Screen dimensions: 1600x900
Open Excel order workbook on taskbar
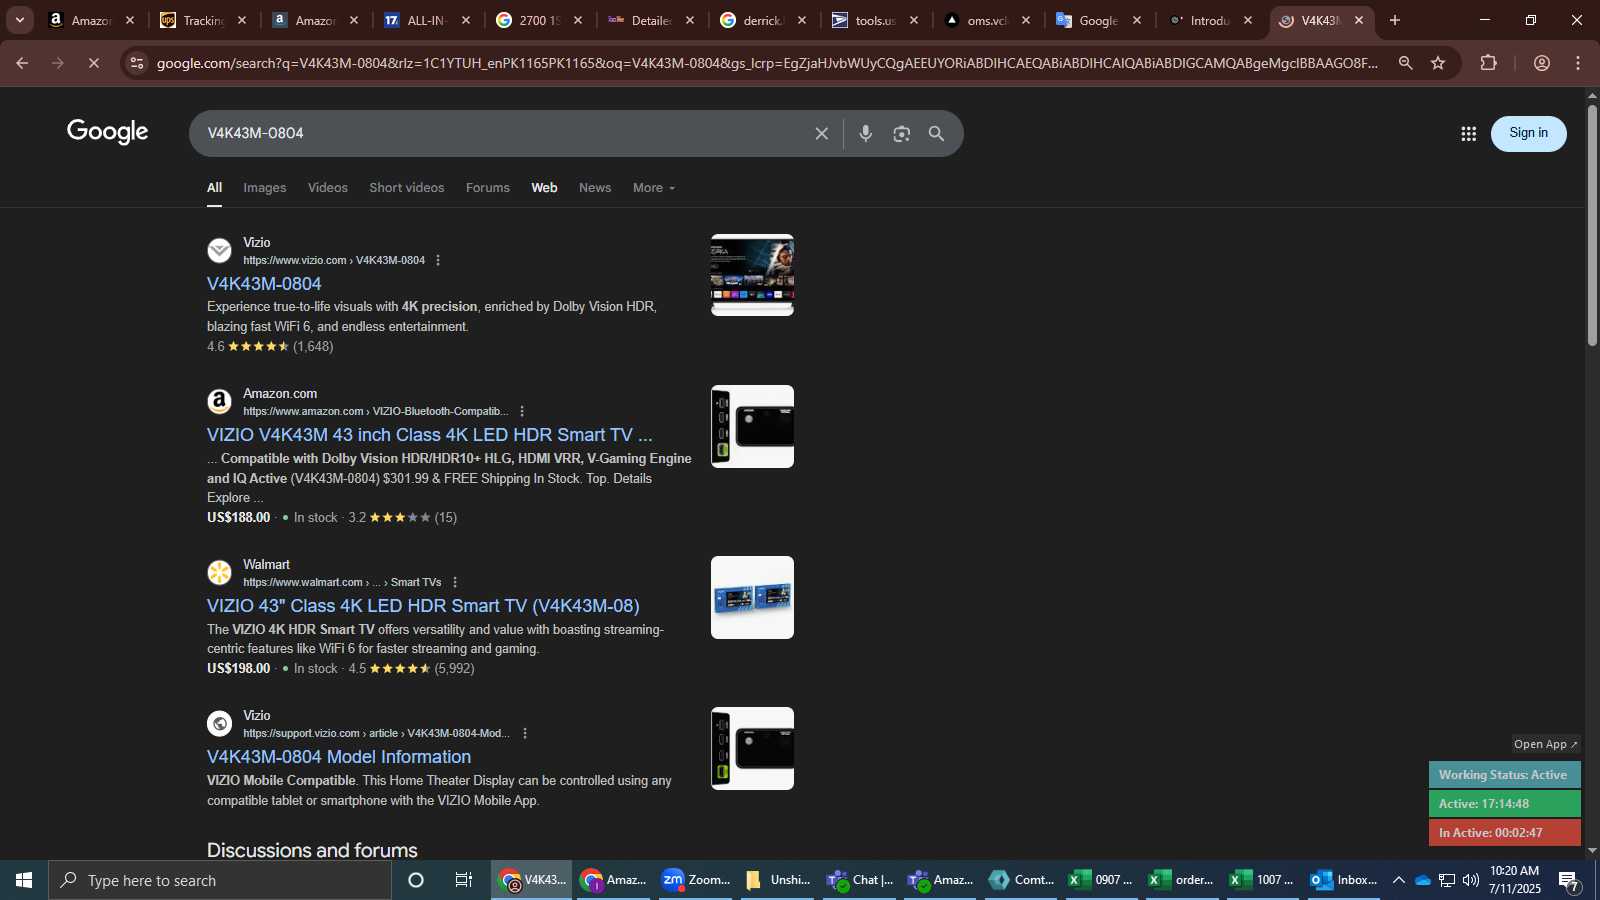coord(1181,880)
